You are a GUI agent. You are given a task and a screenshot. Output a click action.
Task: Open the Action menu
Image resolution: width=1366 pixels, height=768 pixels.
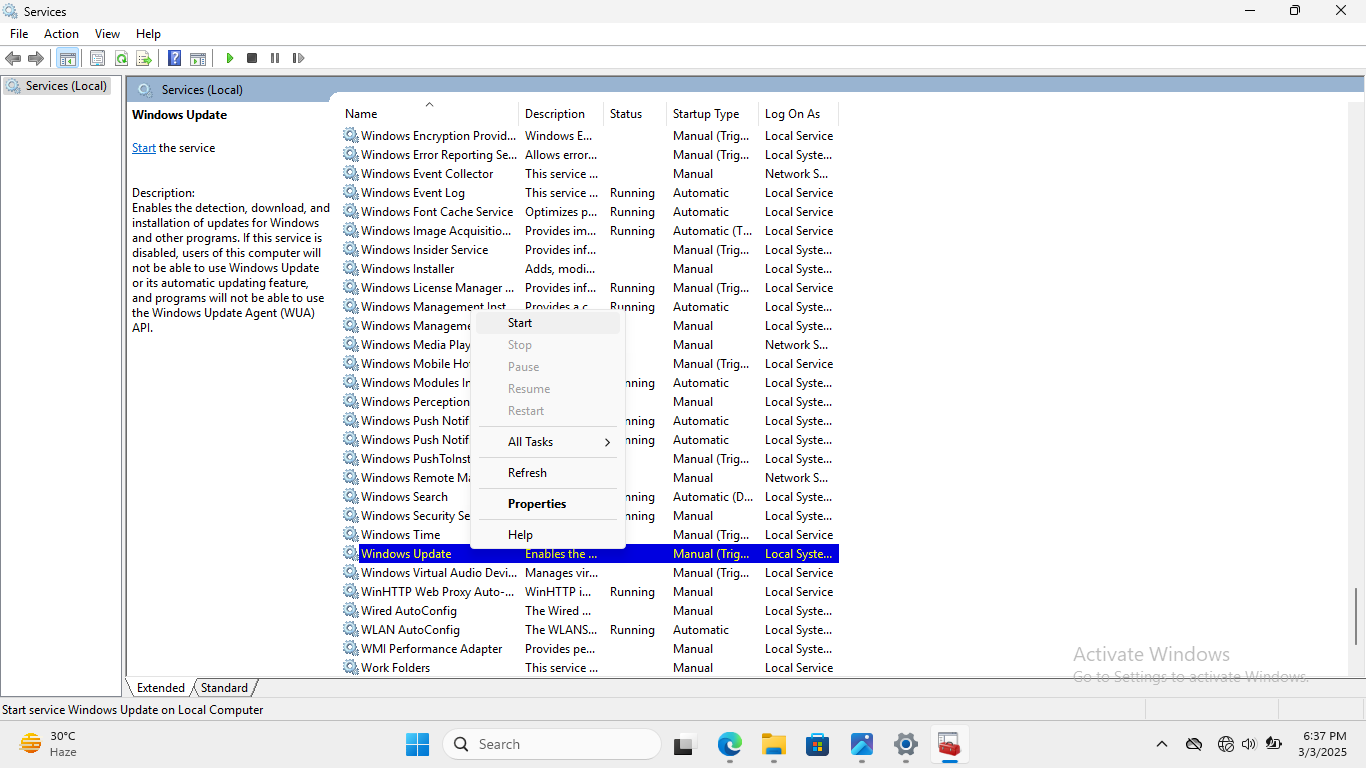61,34
